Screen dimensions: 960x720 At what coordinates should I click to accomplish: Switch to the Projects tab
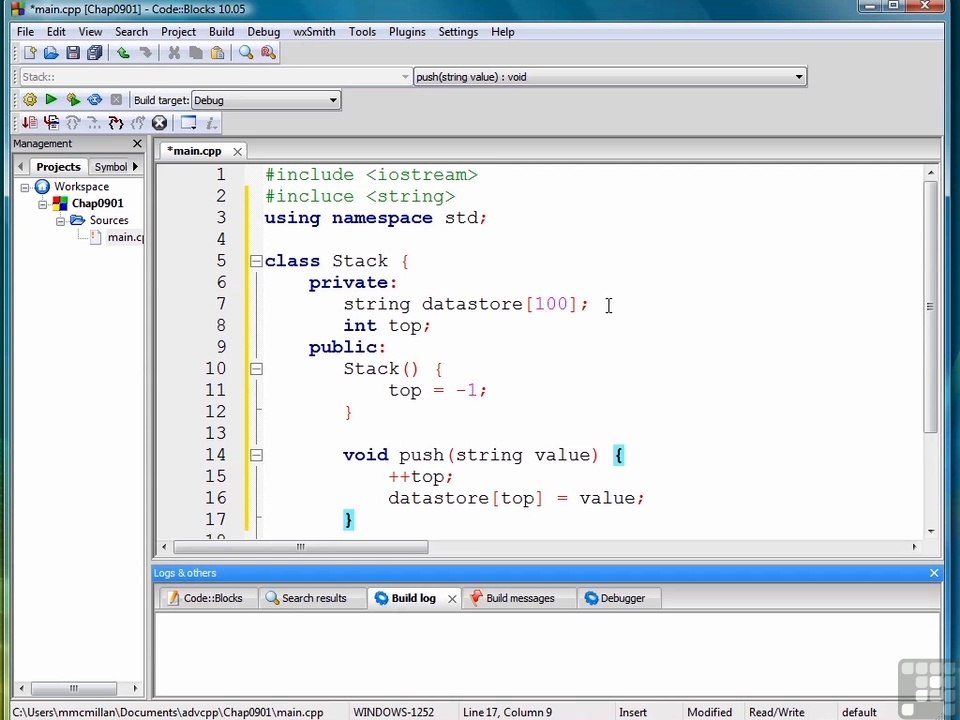58,167
